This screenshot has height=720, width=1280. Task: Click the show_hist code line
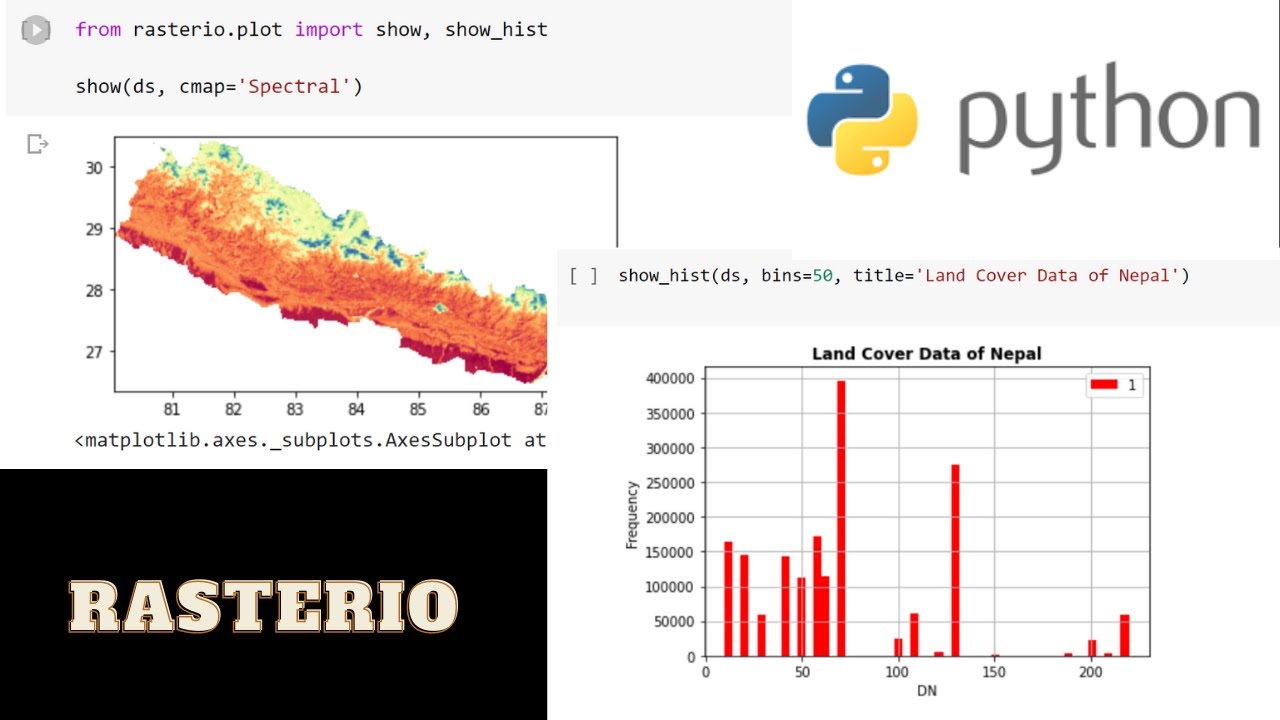click(x=904, y=275)
